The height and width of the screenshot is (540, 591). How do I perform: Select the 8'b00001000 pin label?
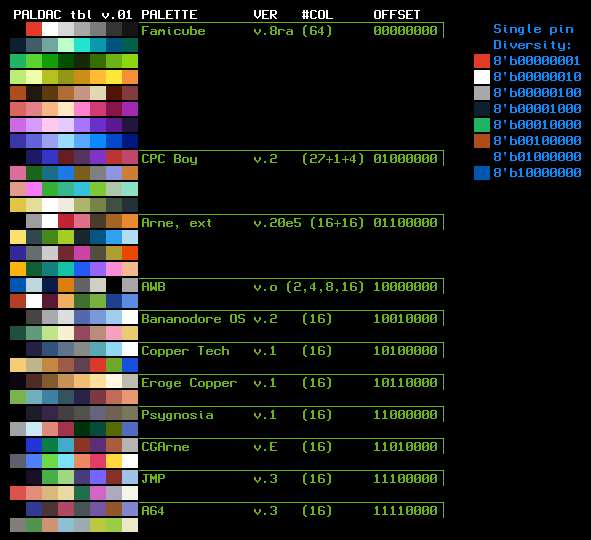click(537, 109)
